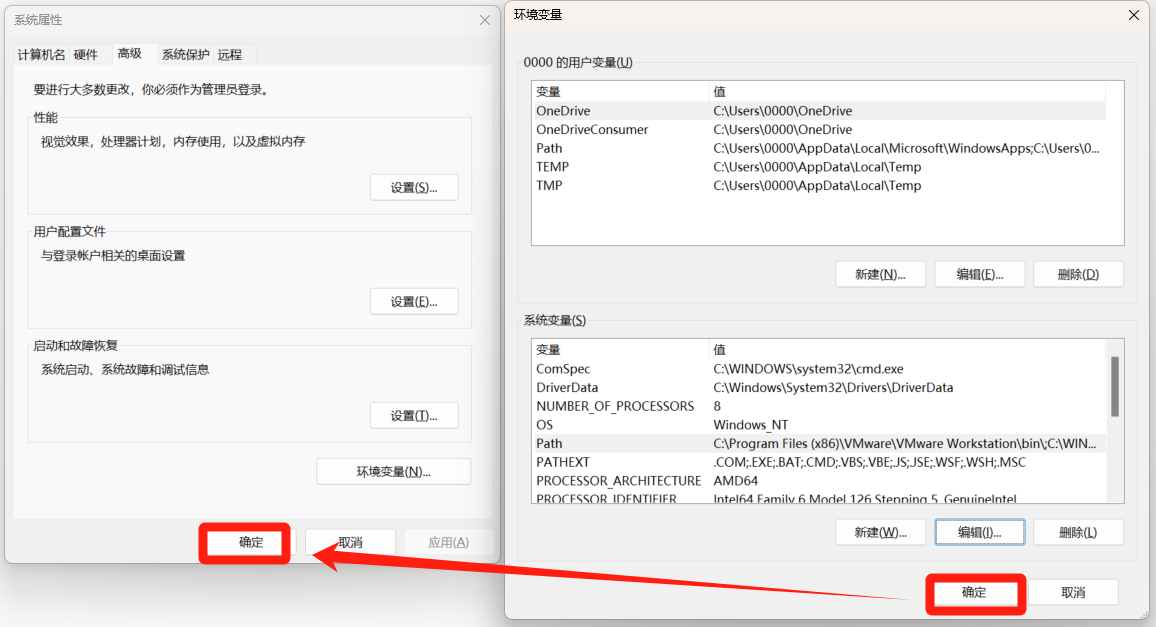Open startup and recovery 设置(T) button
Viewport: 1156px width, 627px height.
(414, 416)
